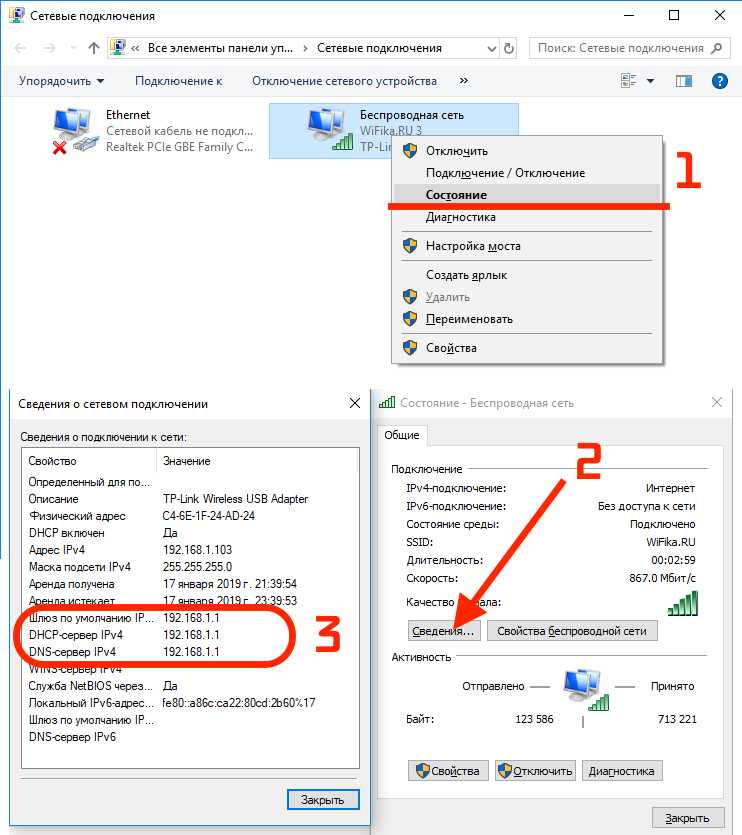Click the Сведения... button
This screenshot has height=835, width=742.
444,631
